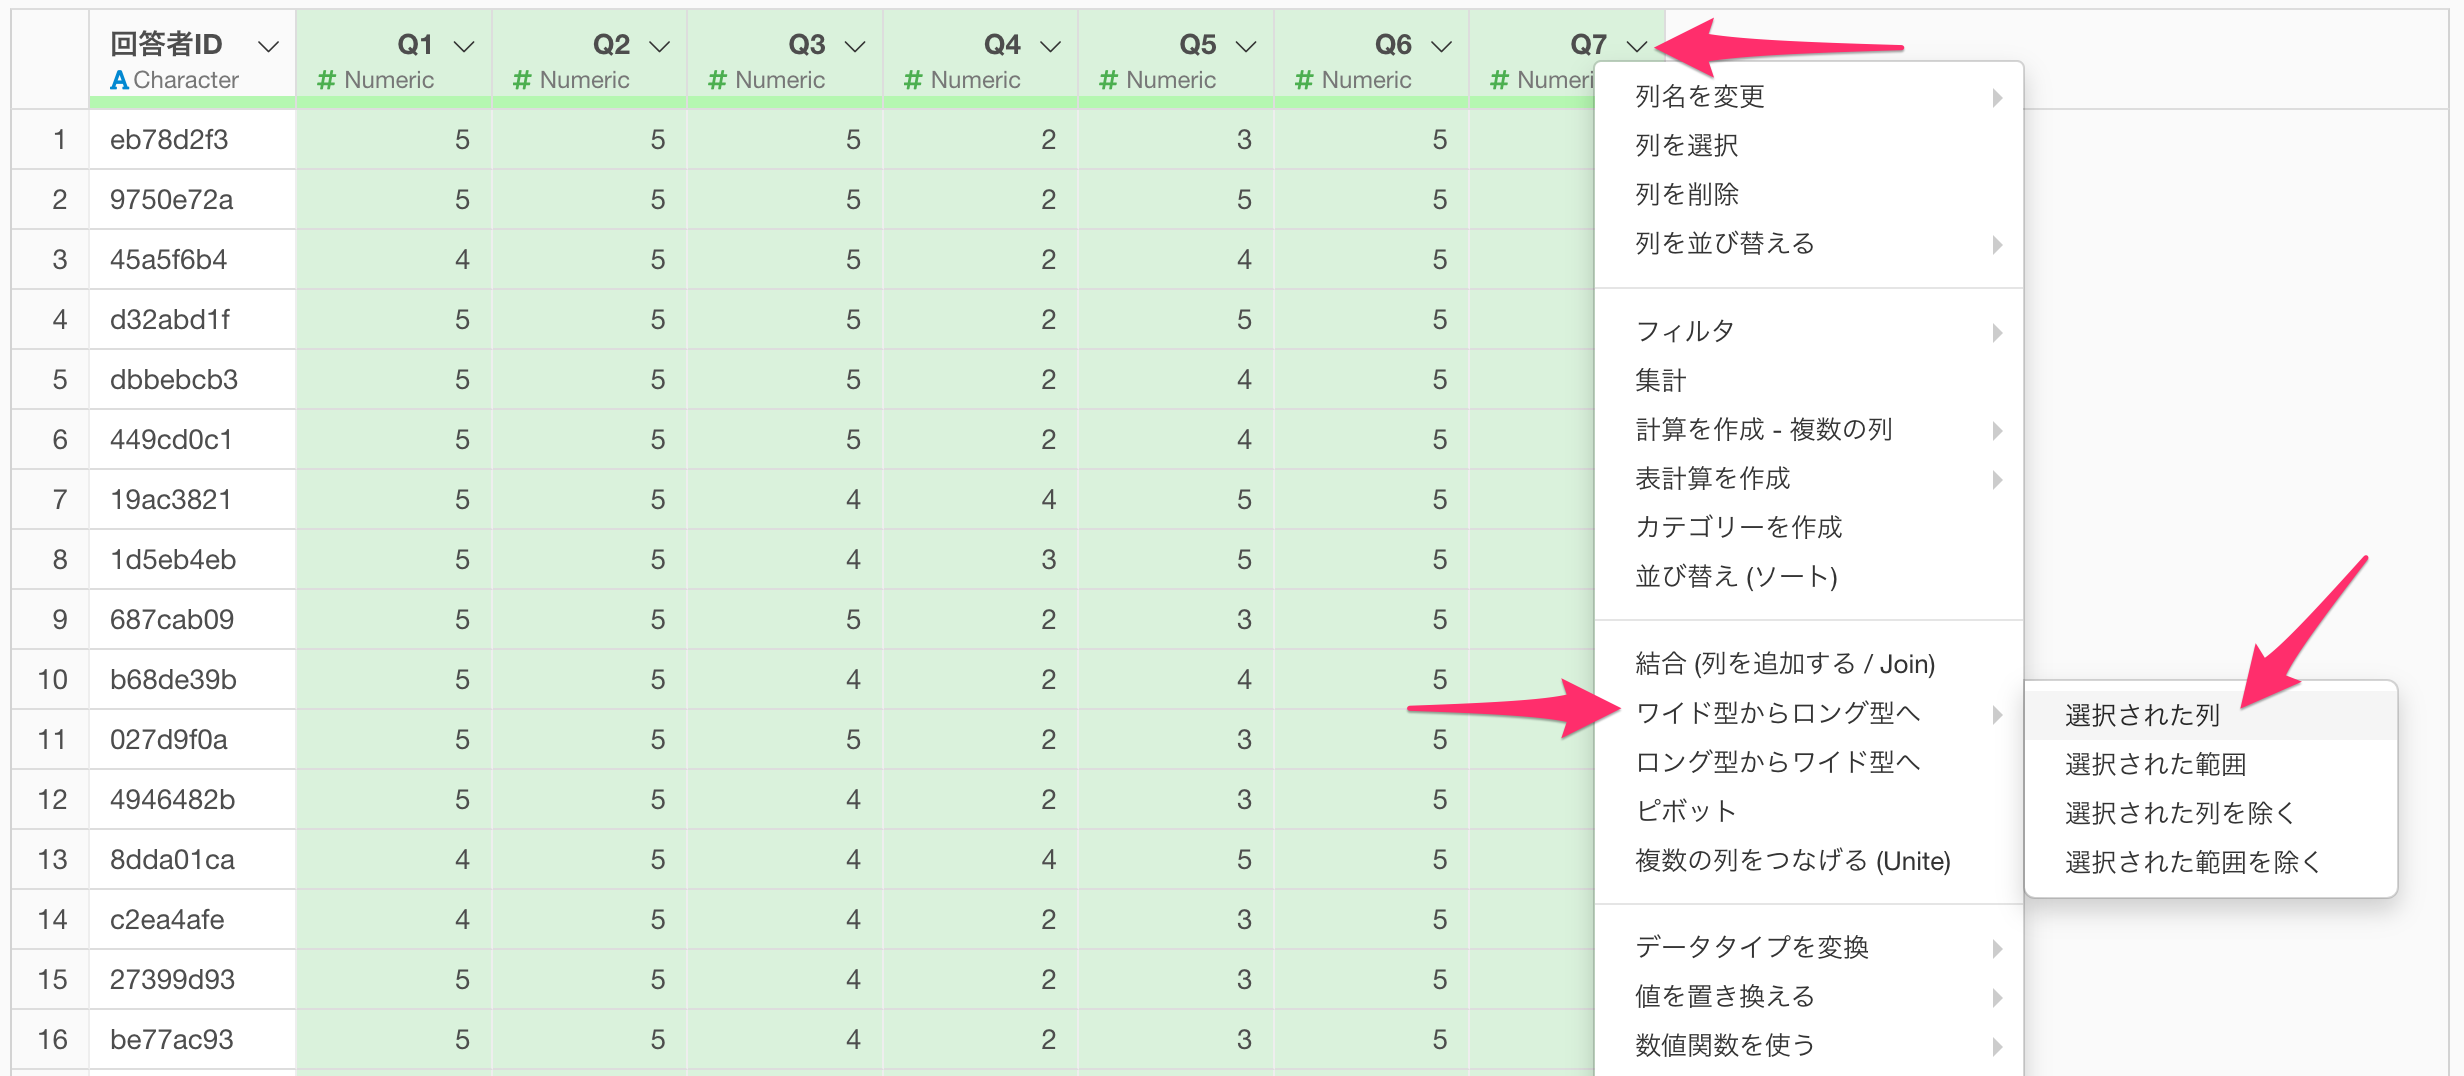Open the Q2 column dropdown arrow
2464x1076 pixels.
pyautogui.click(x=659, y=46)
